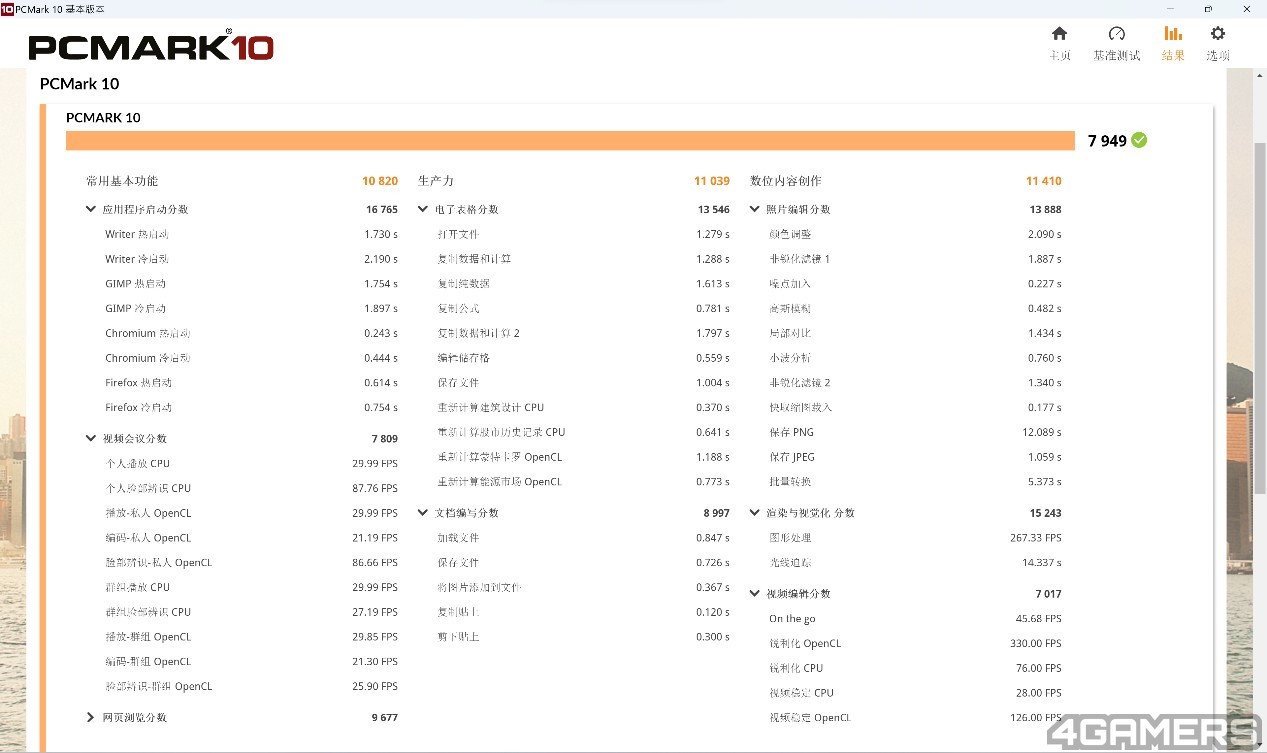Select the 锐利化 CPU row

tap(915, 668)
